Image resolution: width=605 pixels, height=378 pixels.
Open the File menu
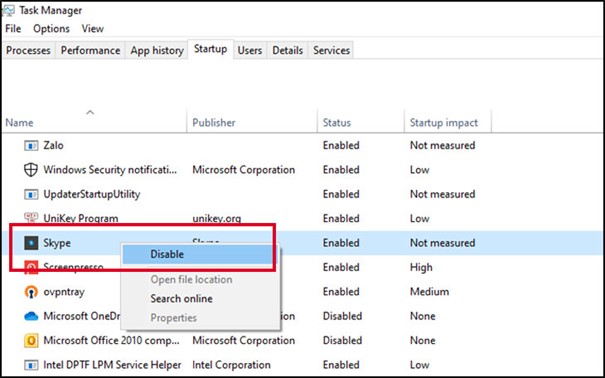[13, 29]
